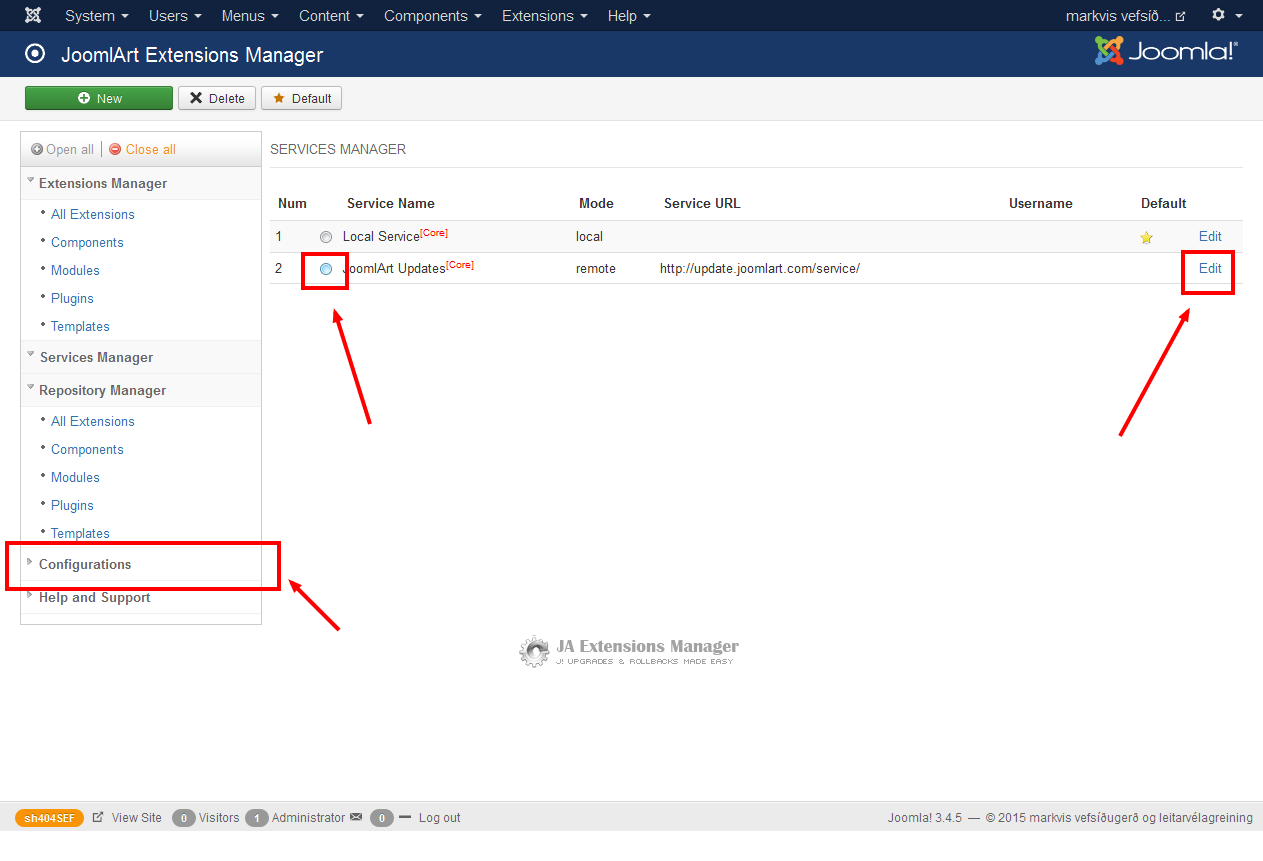This screenshot has height=861, width=1263.
Task: Open the Menus dropdown menu
Action: click(x=250, y=16)
